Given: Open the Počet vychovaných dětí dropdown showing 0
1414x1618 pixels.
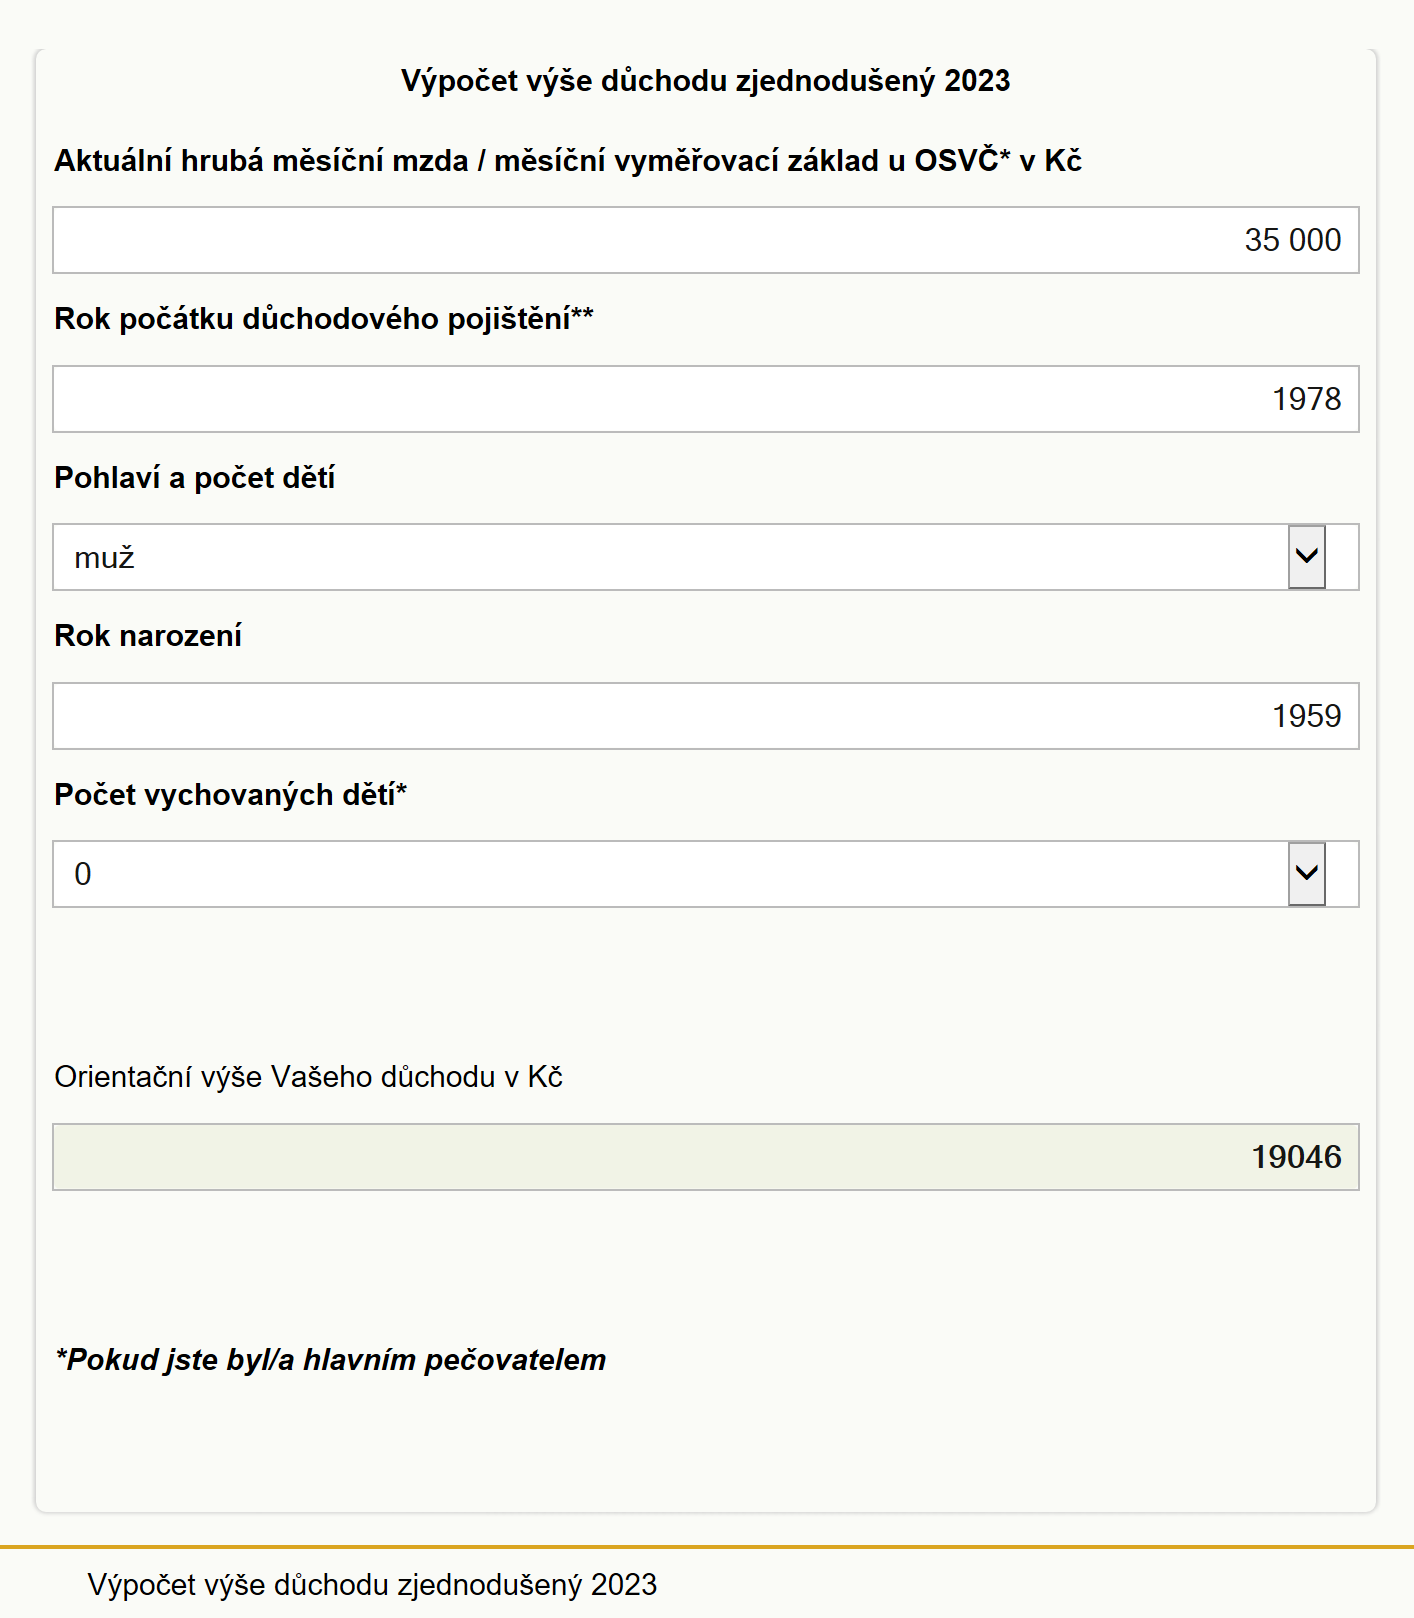Looking at the screenshot, I should (x=706, y=874).
